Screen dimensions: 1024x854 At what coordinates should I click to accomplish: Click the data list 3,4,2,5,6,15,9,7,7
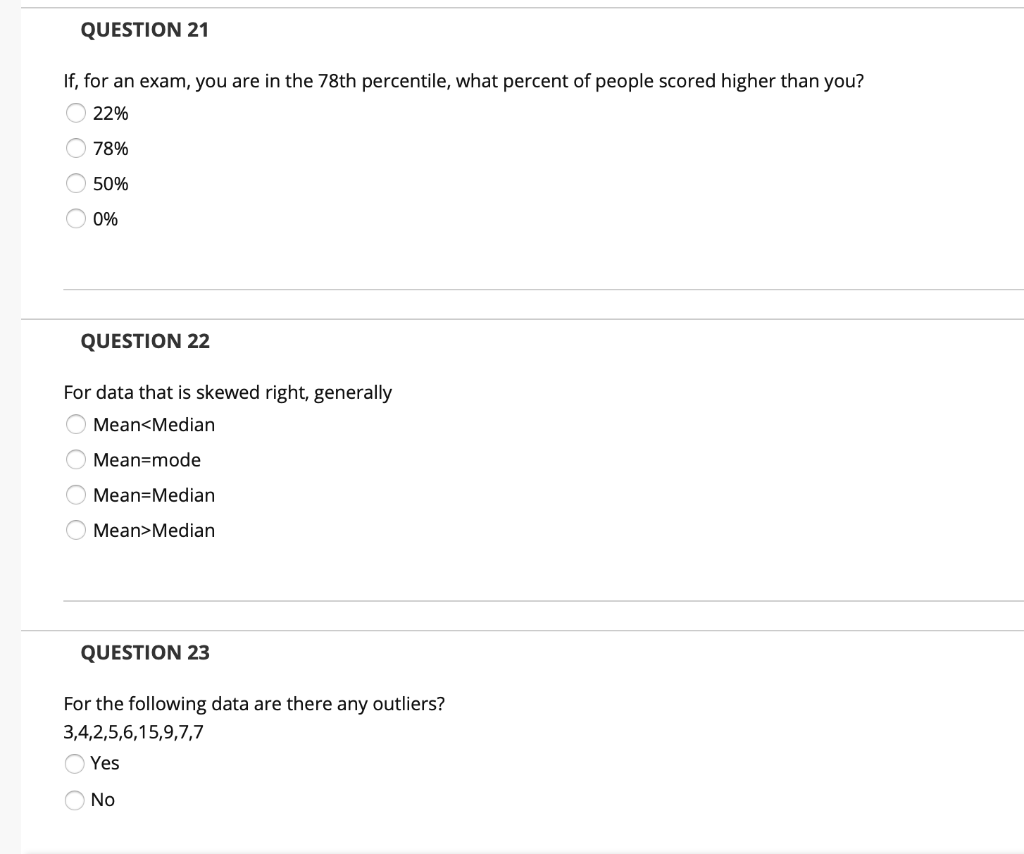(132, 731)
